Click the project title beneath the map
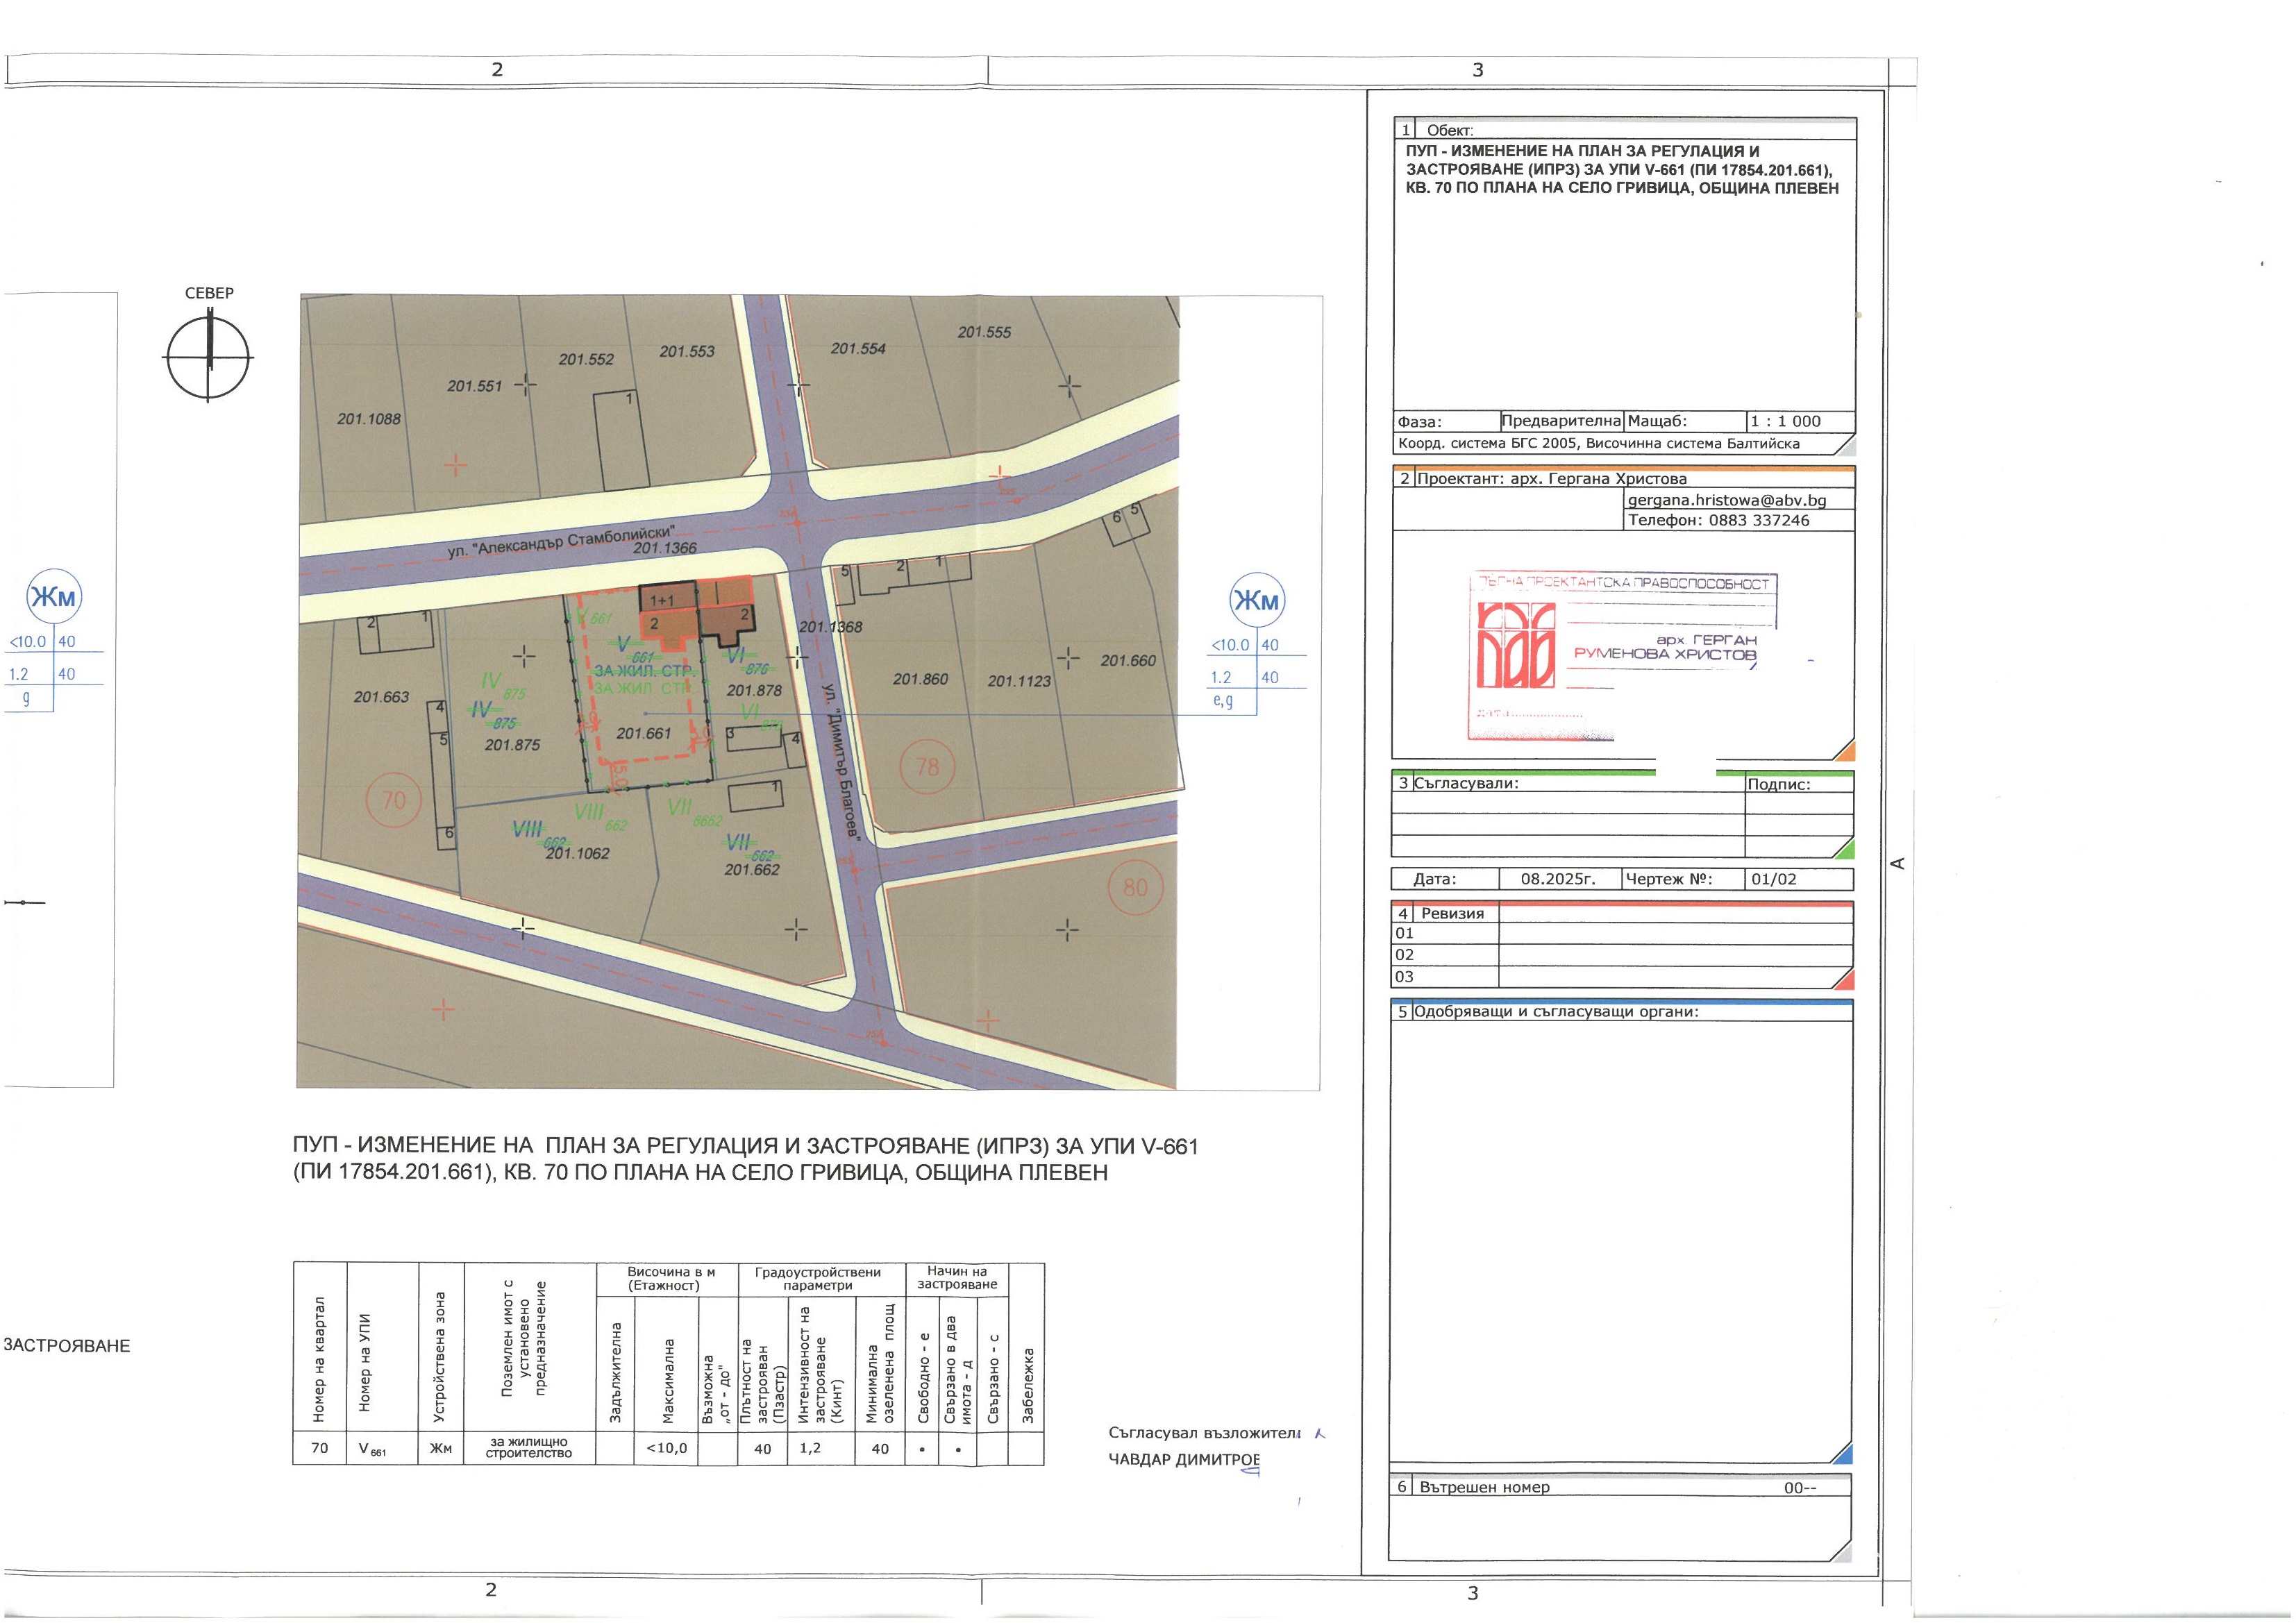 click(745, 1159)
